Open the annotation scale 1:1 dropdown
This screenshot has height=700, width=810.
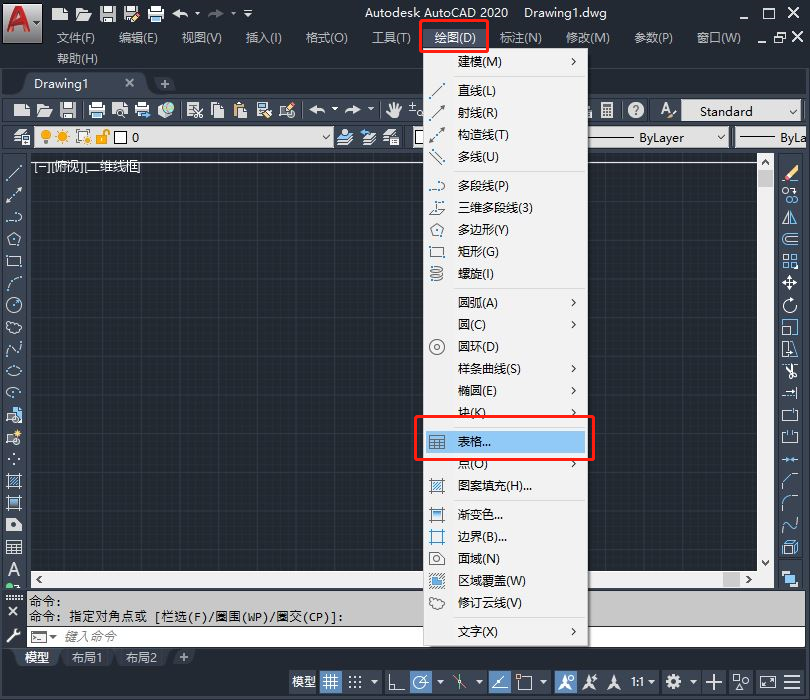643,682
